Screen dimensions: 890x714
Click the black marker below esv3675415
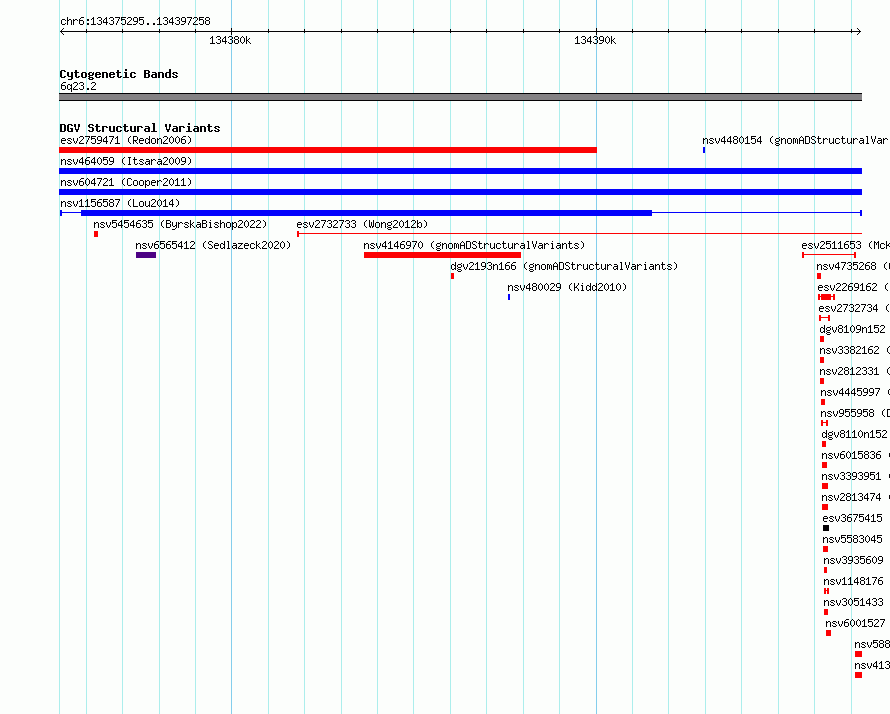point(826,528)
